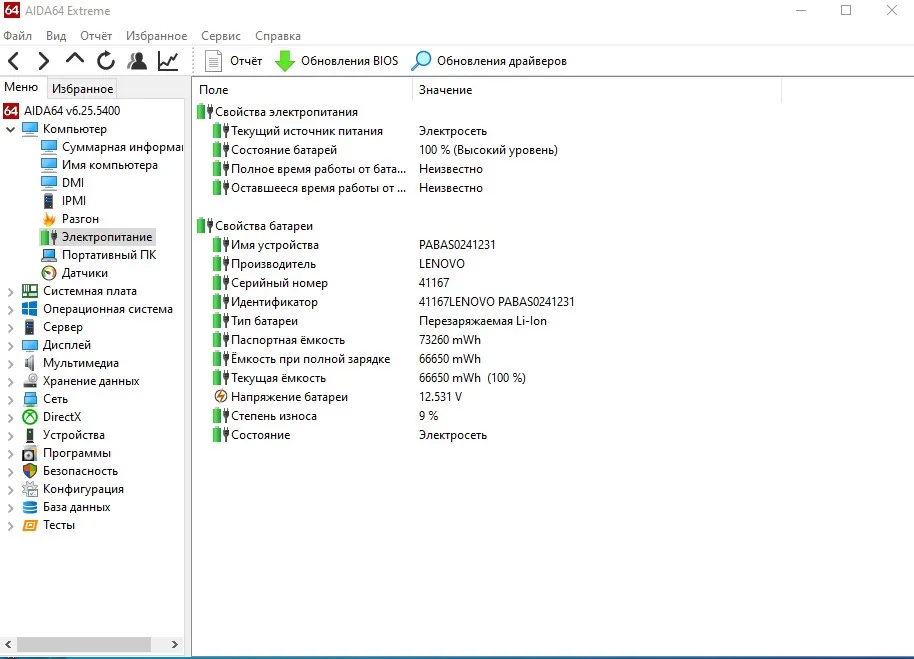Click the Тесты benchmark icon
The height and width of the screenshot is (659, 914).
[30, 525]
